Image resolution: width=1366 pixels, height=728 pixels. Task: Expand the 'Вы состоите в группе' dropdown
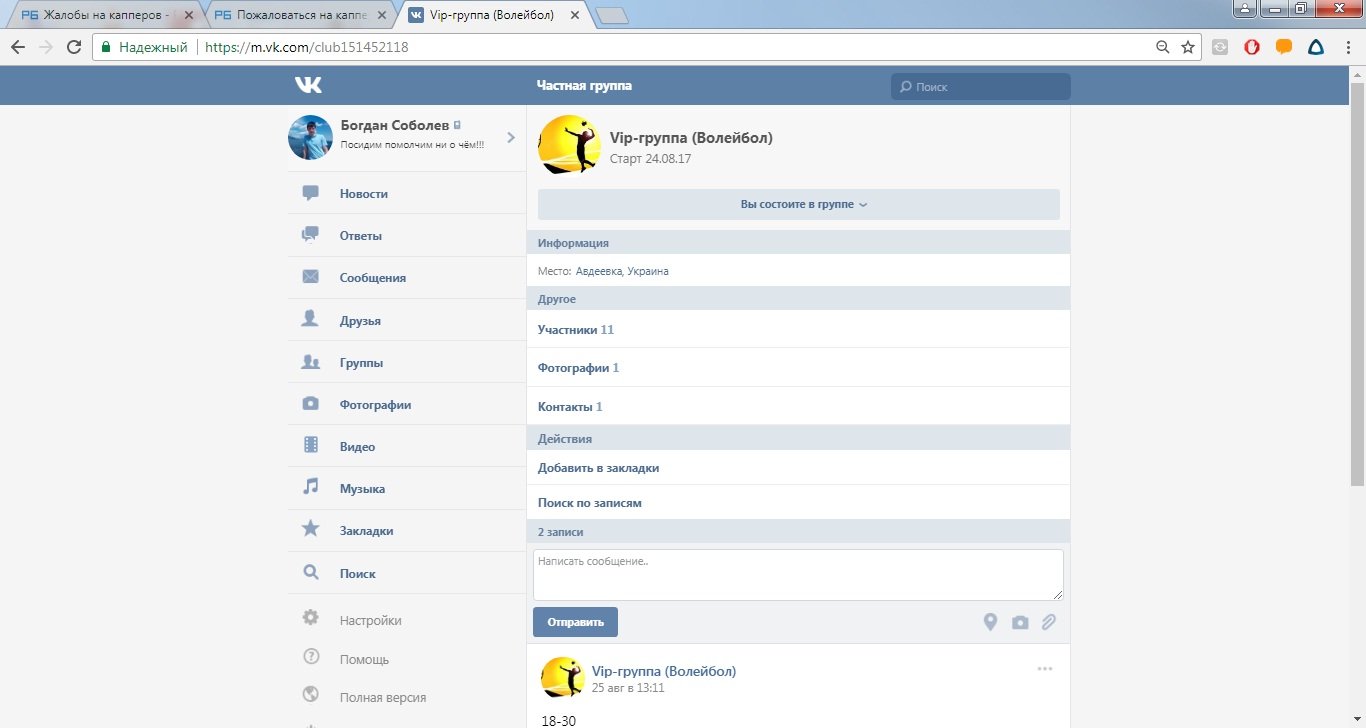point(798,204)
